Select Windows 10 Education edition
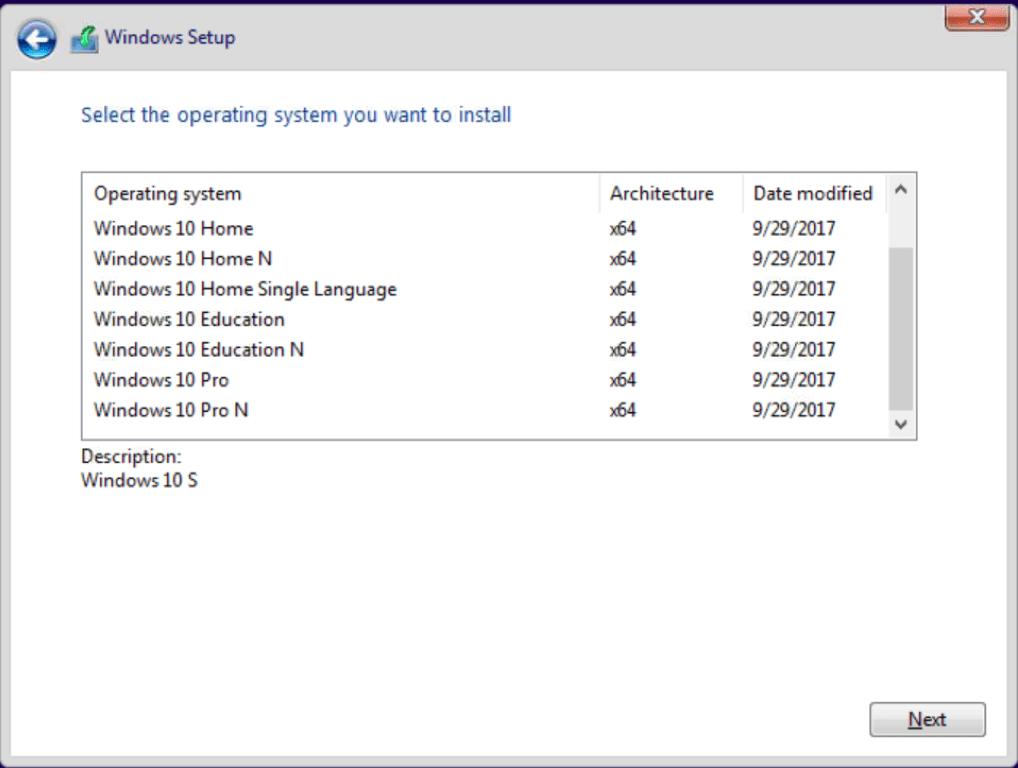The image size is (1018, 768). pyautogui.click(x=189, y=319)
